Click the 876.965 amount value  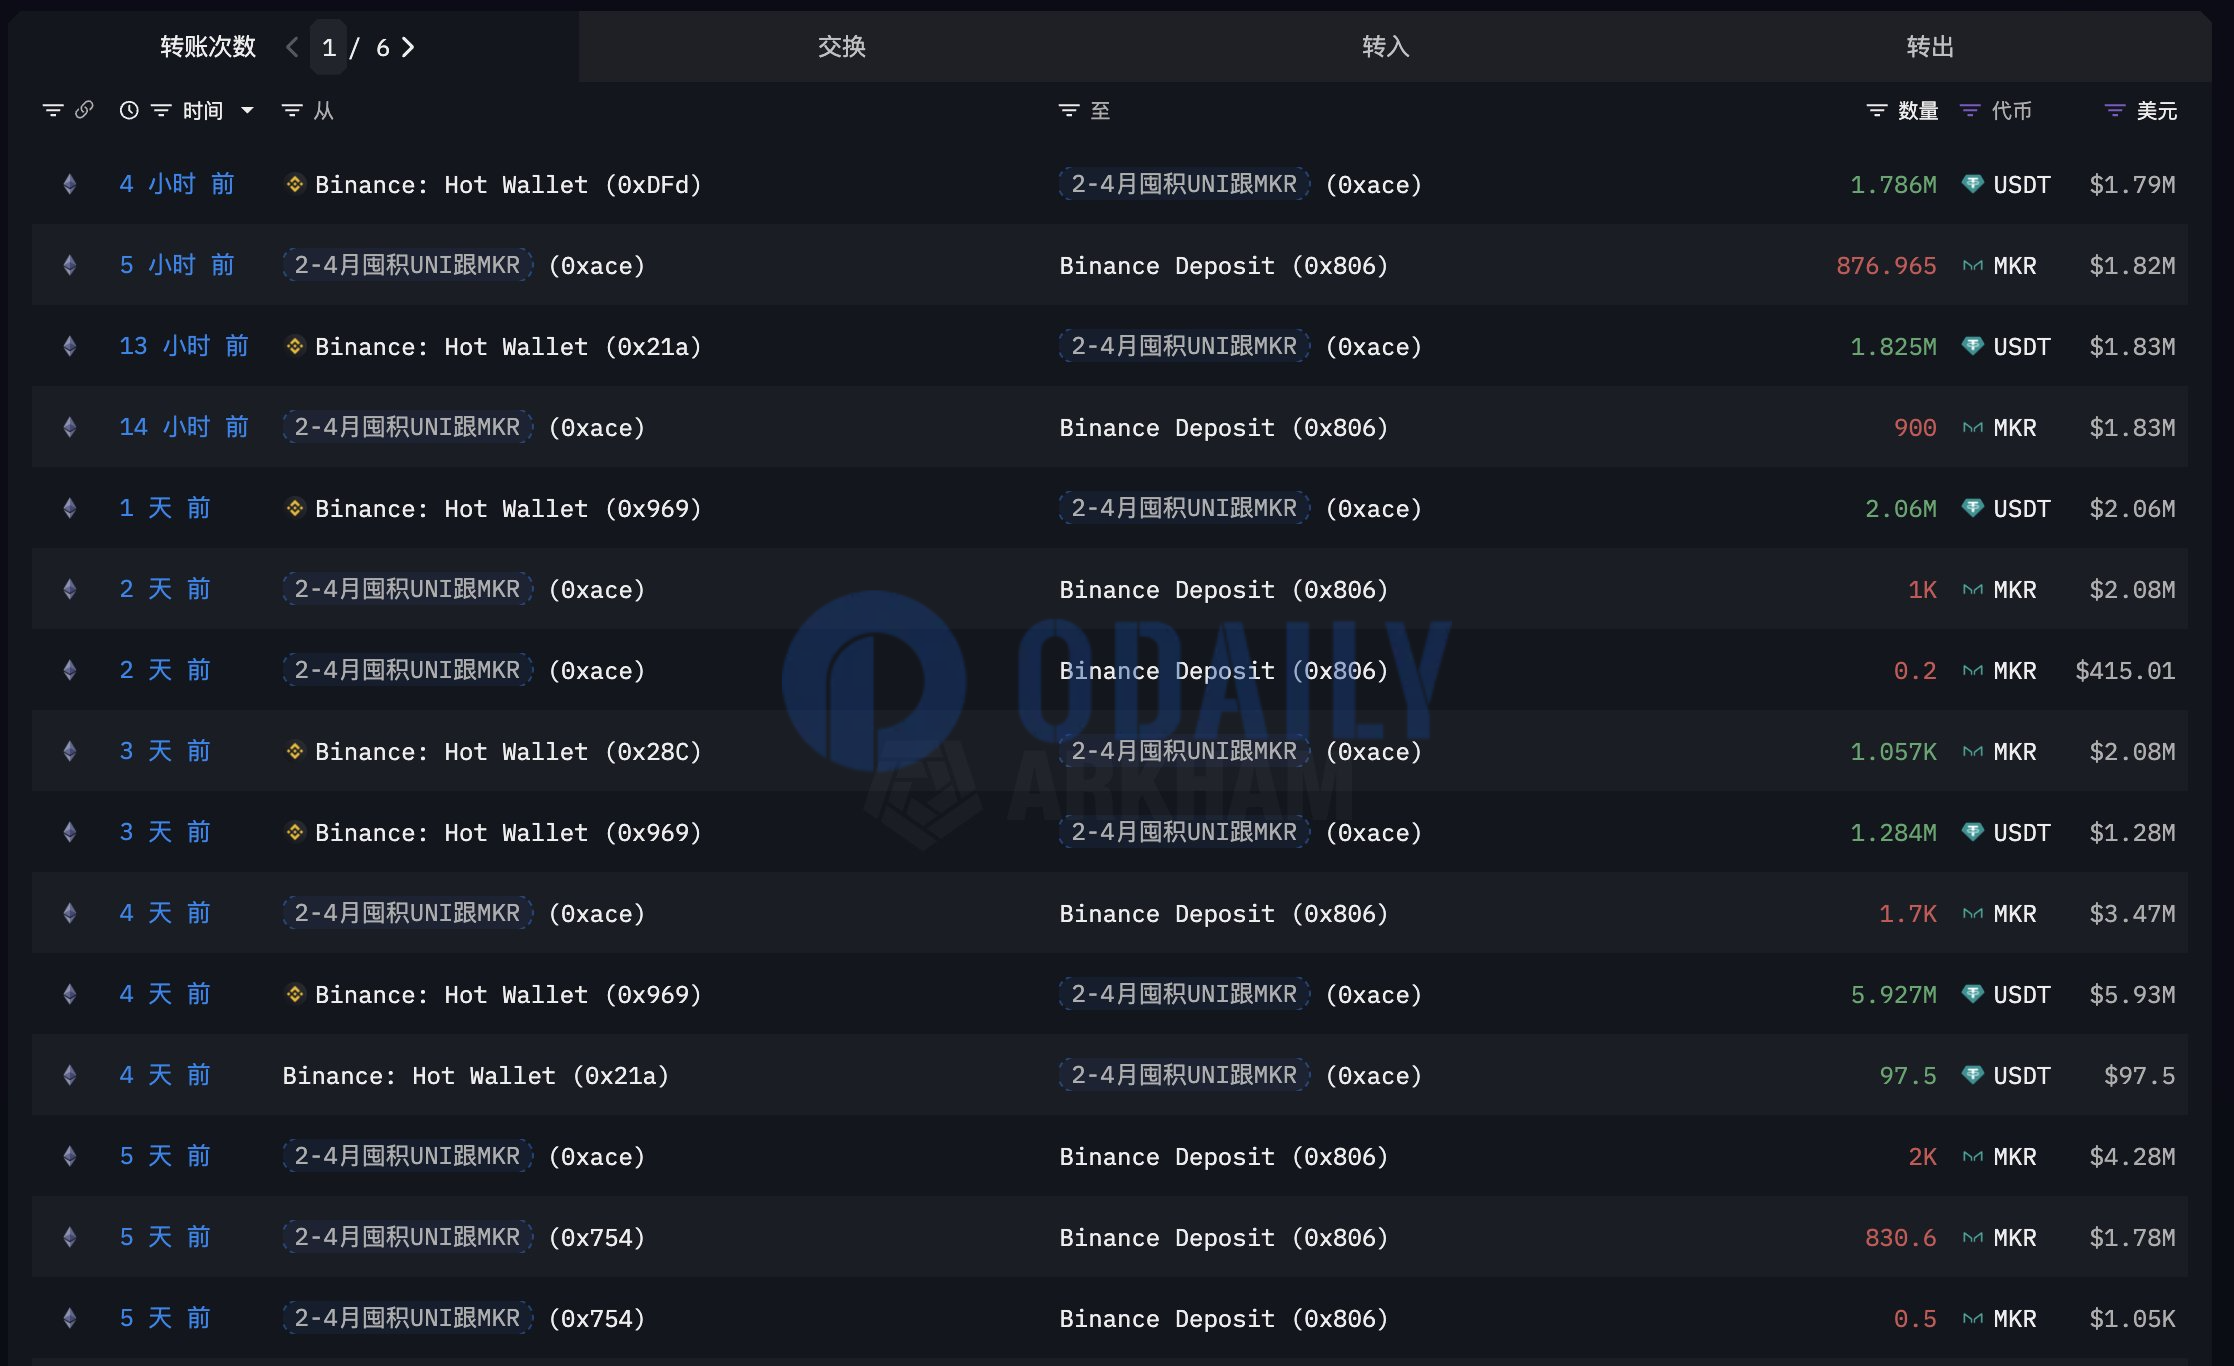point(1886,266)
